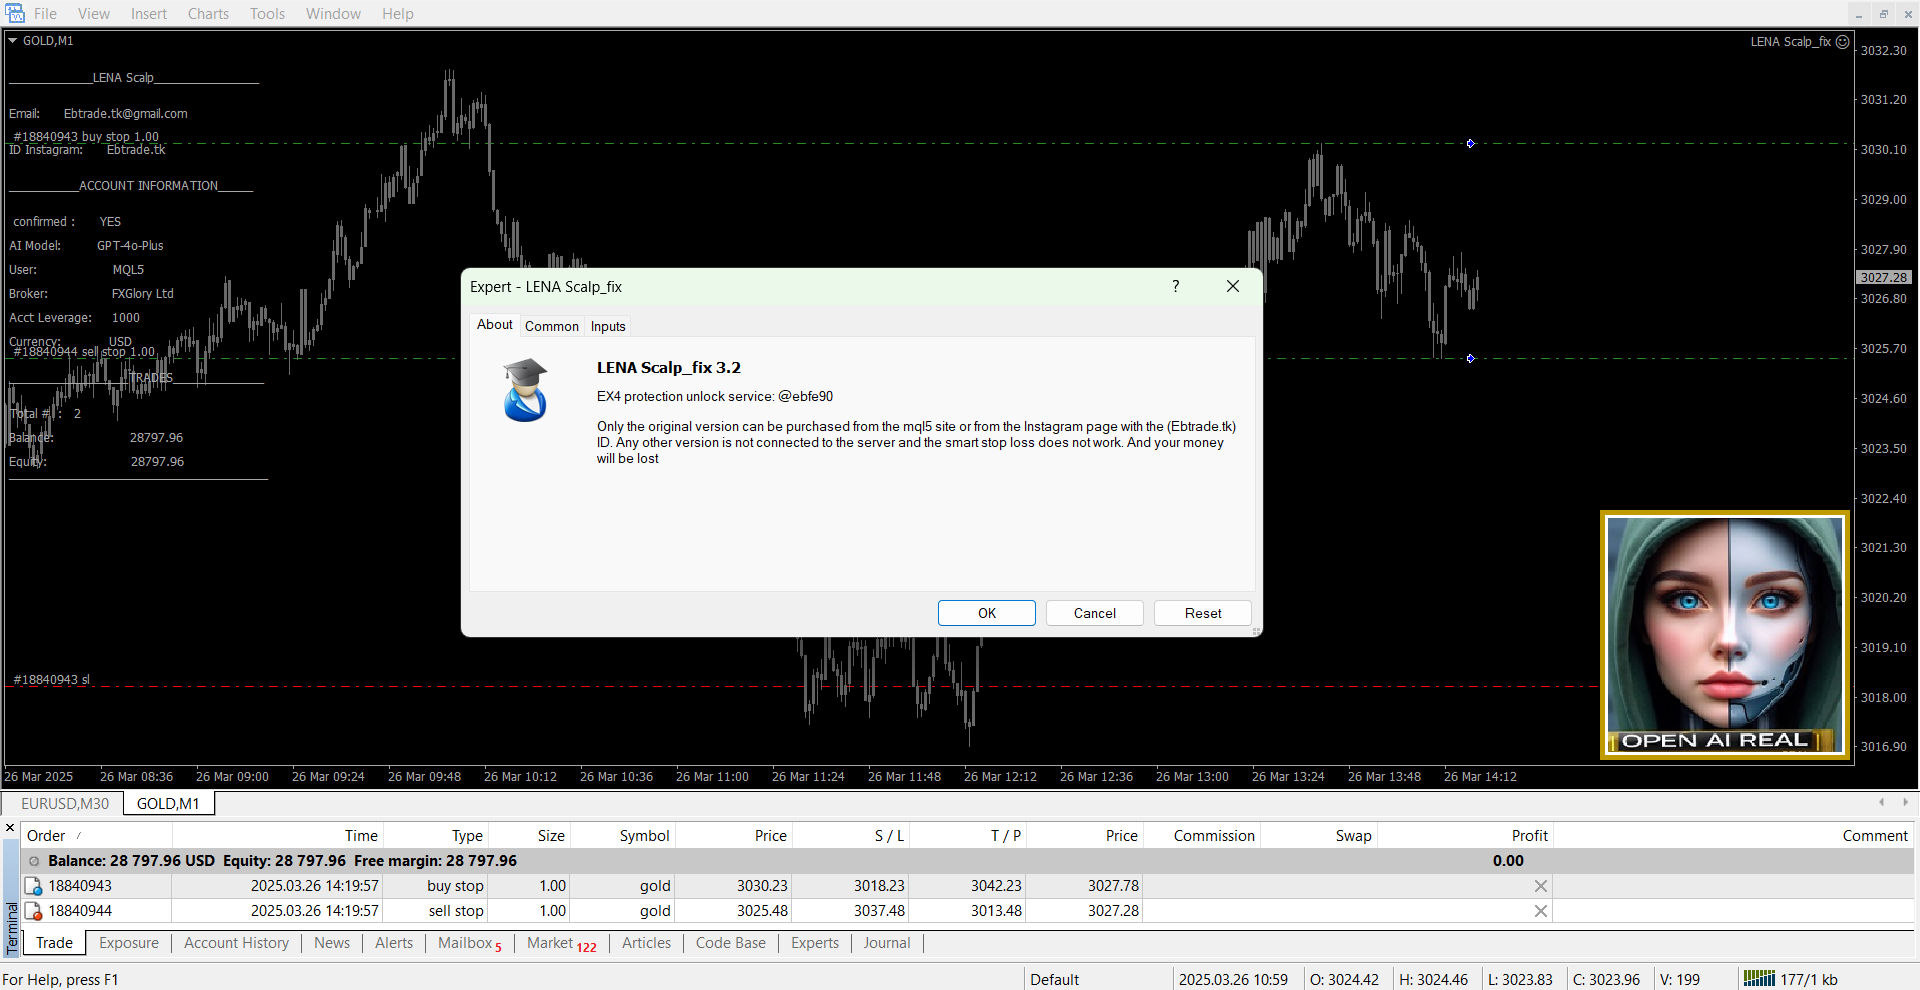Sort orders by the Size column header
The width and height of the screenshot is (1920, 990).
(530, 836)
